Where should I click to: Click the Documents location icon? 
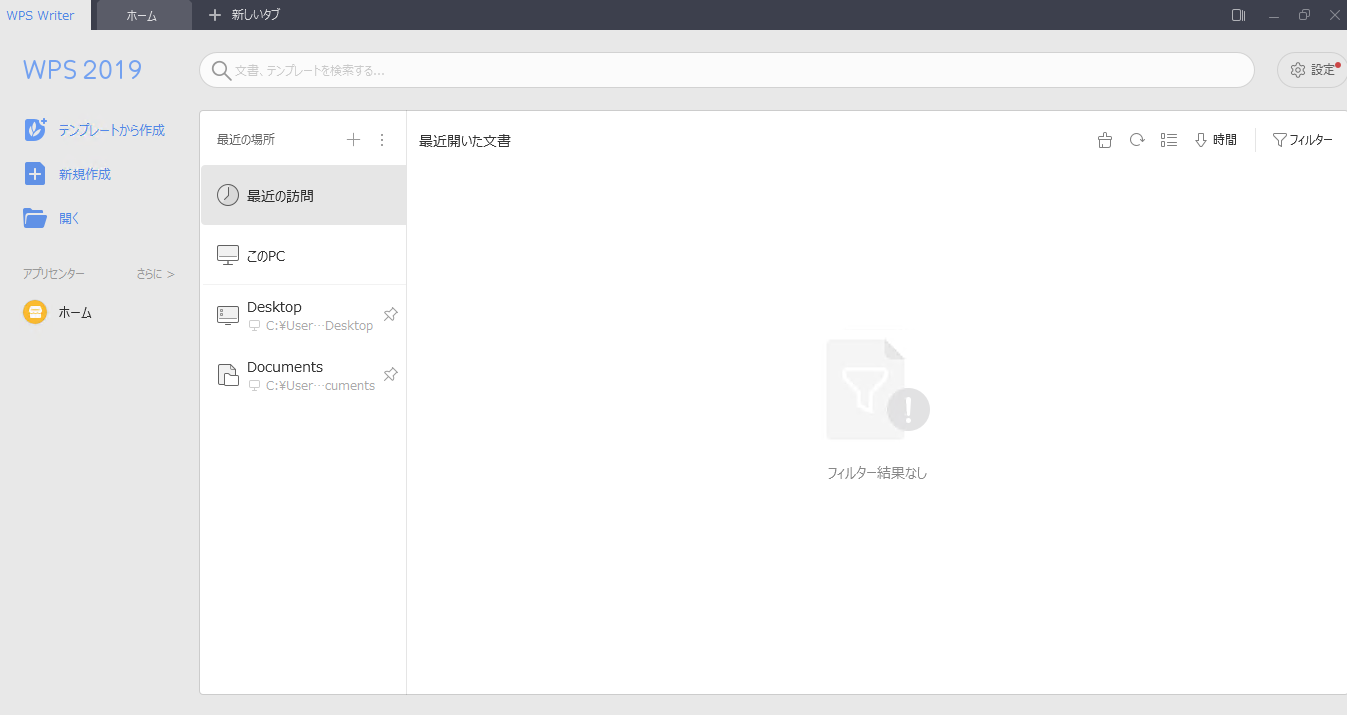click(x=228, y=375)
